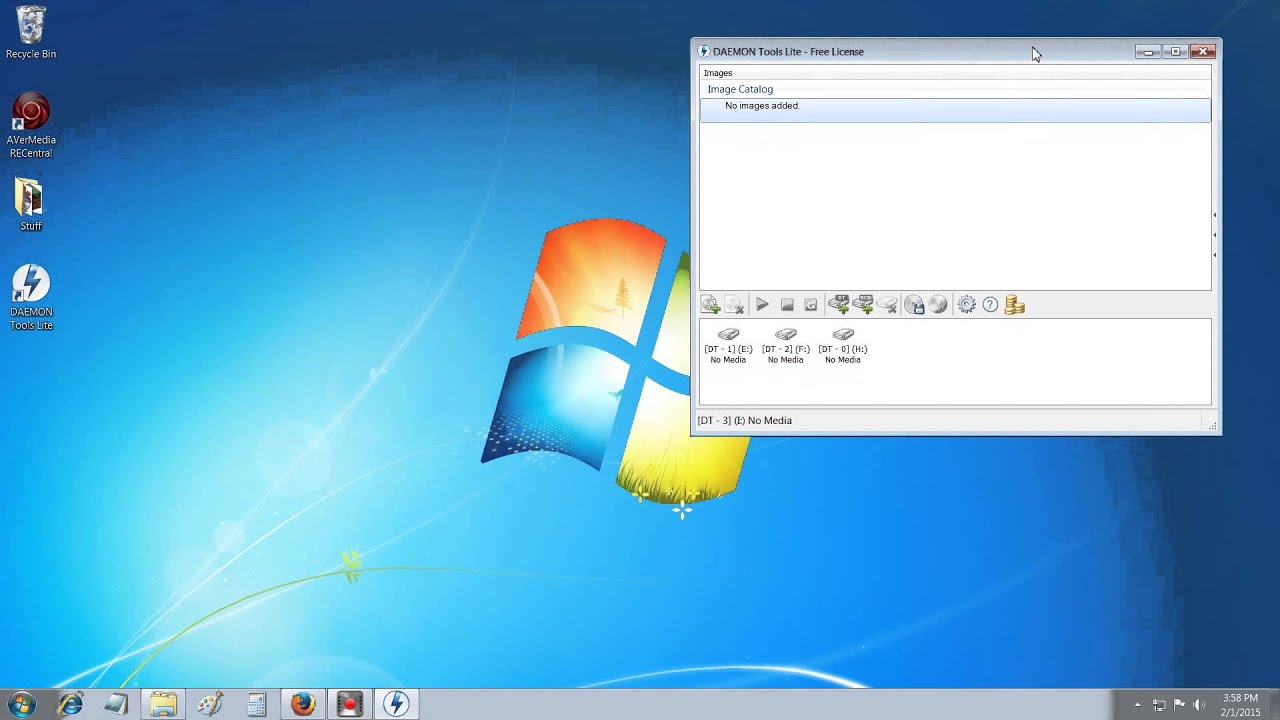Screen dimensions: 1280x720
Task: Open the Windows Start menu
Action: (x=22, y=704)
